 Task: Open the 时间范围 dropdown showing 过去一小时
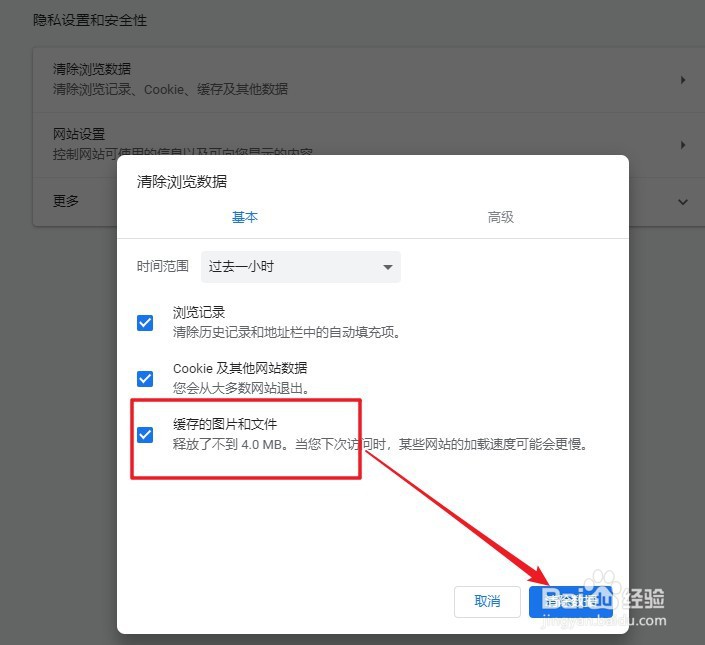[301, 267]
